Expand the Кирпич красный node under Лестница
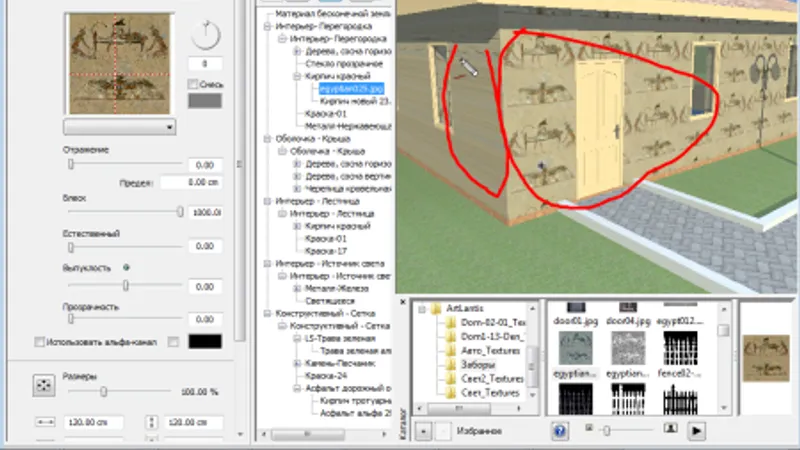 (297, 226)
